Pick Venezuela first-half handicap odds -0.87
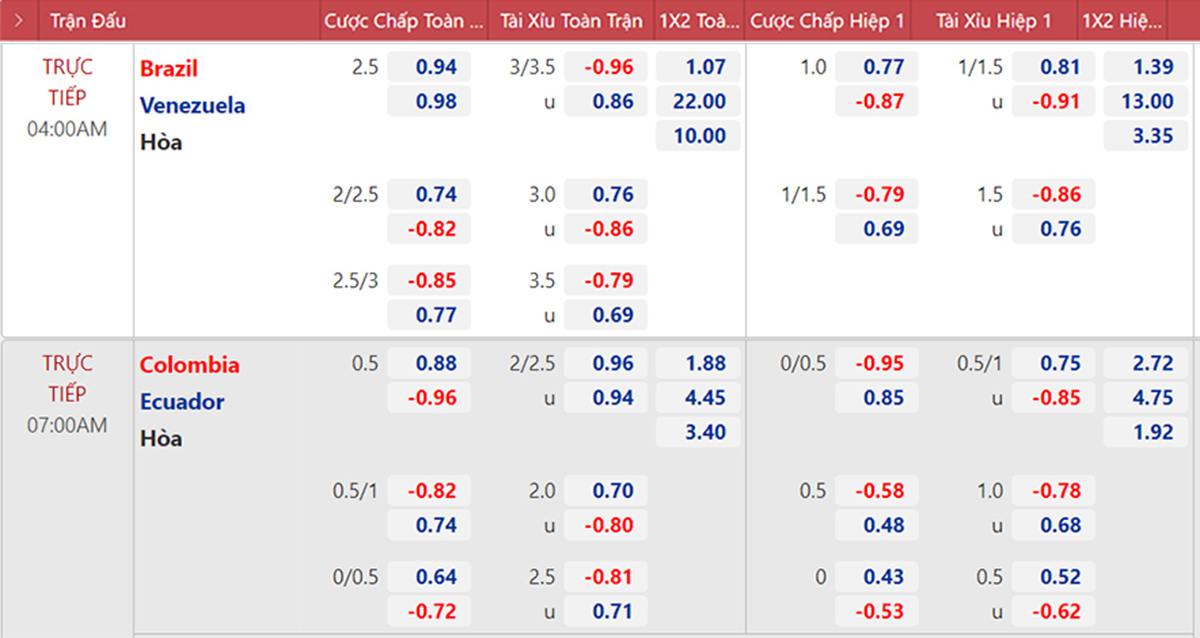Image resolution: width=1200 pixels, height=638 pixels. coord(877,101)
